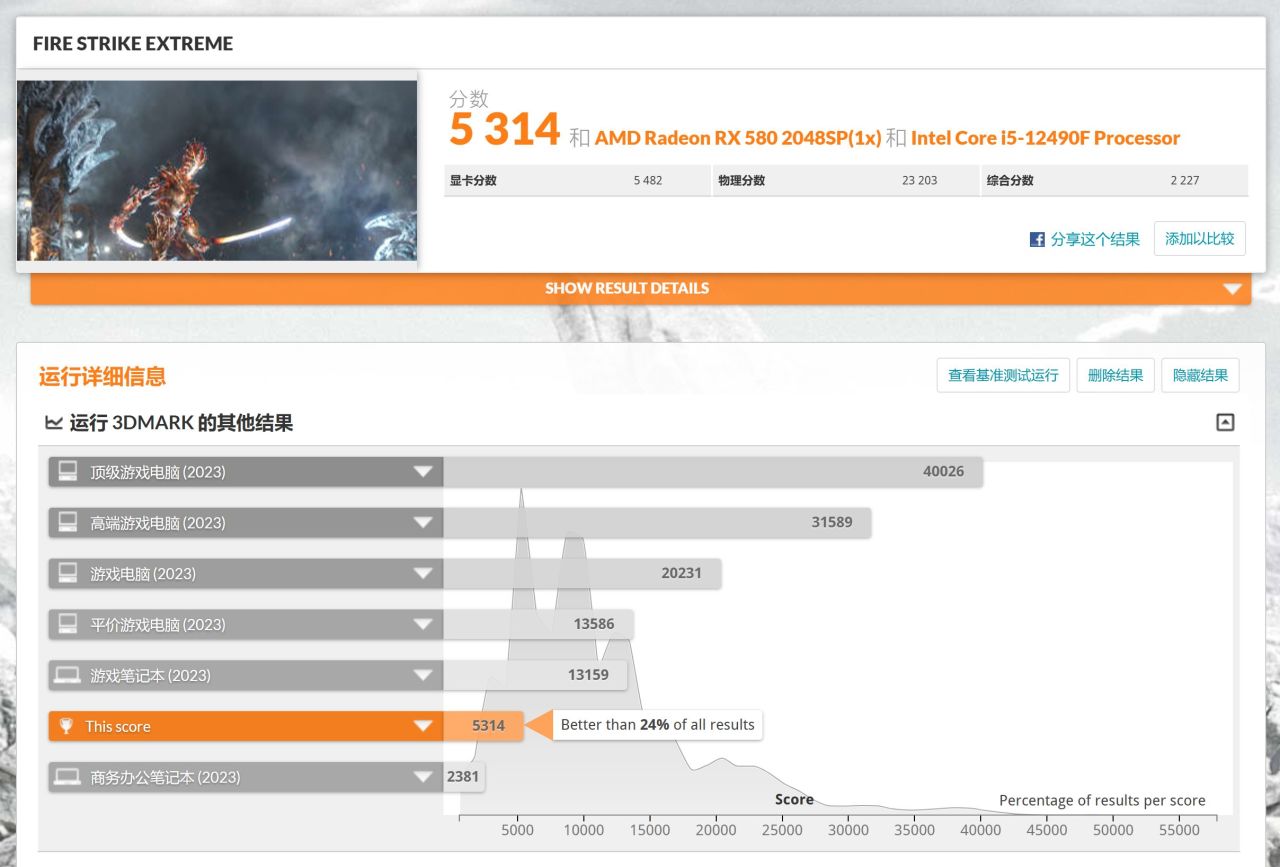Expand the 高端游戏电脑 (2023) dropdown arrow
This screenshot has width=1280, height=867.
coord(424,523)
